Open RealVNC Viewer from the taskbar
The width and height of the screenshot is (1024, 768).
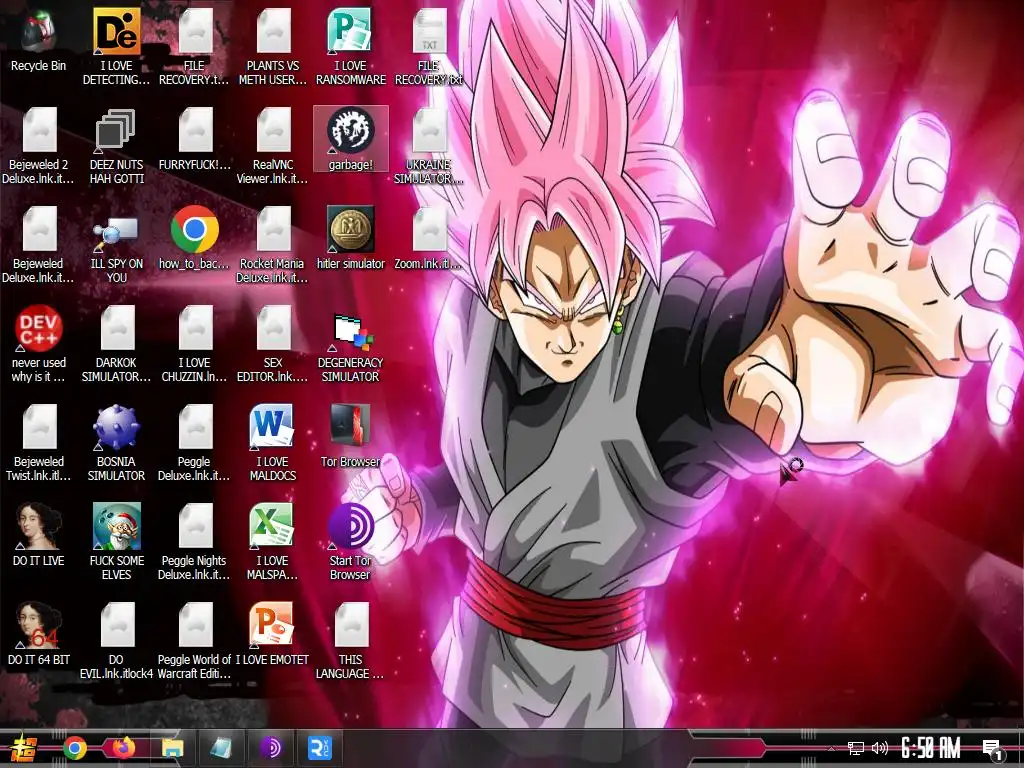[319, 748]
